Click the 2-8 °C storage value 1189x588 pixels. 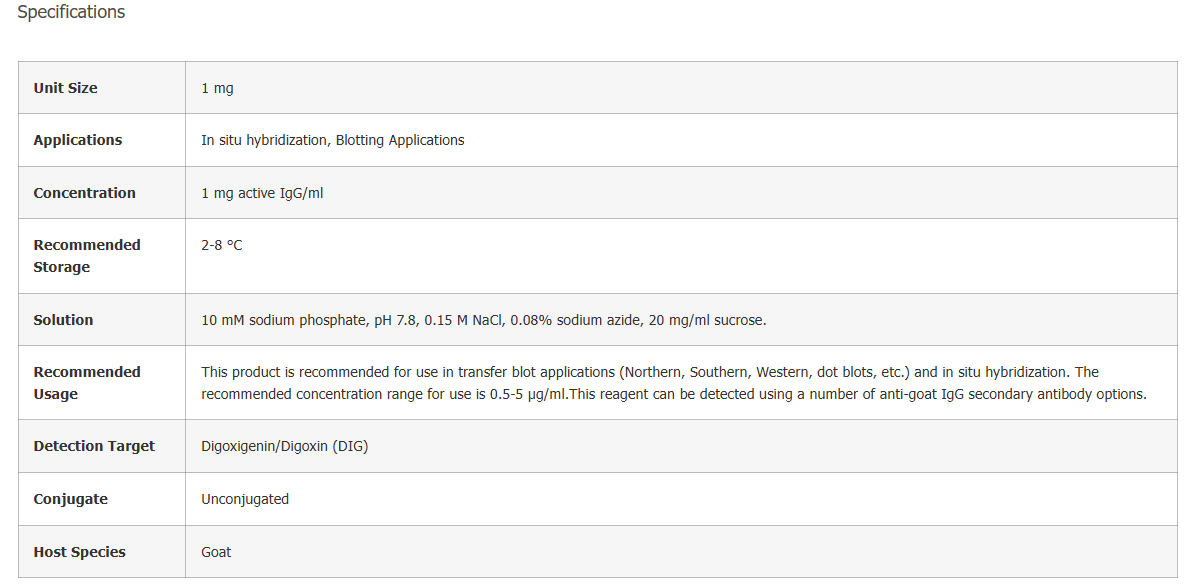pos(221,245)
